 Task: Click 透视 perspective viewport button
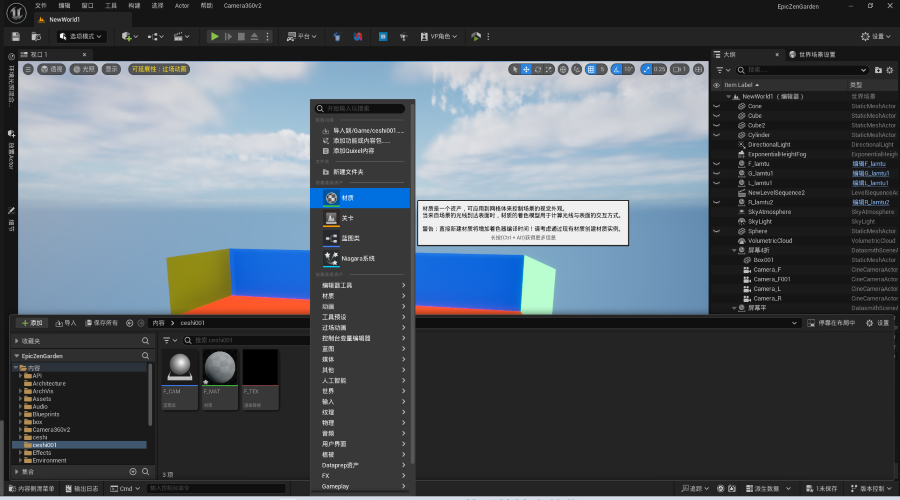[x=52, y=69]
